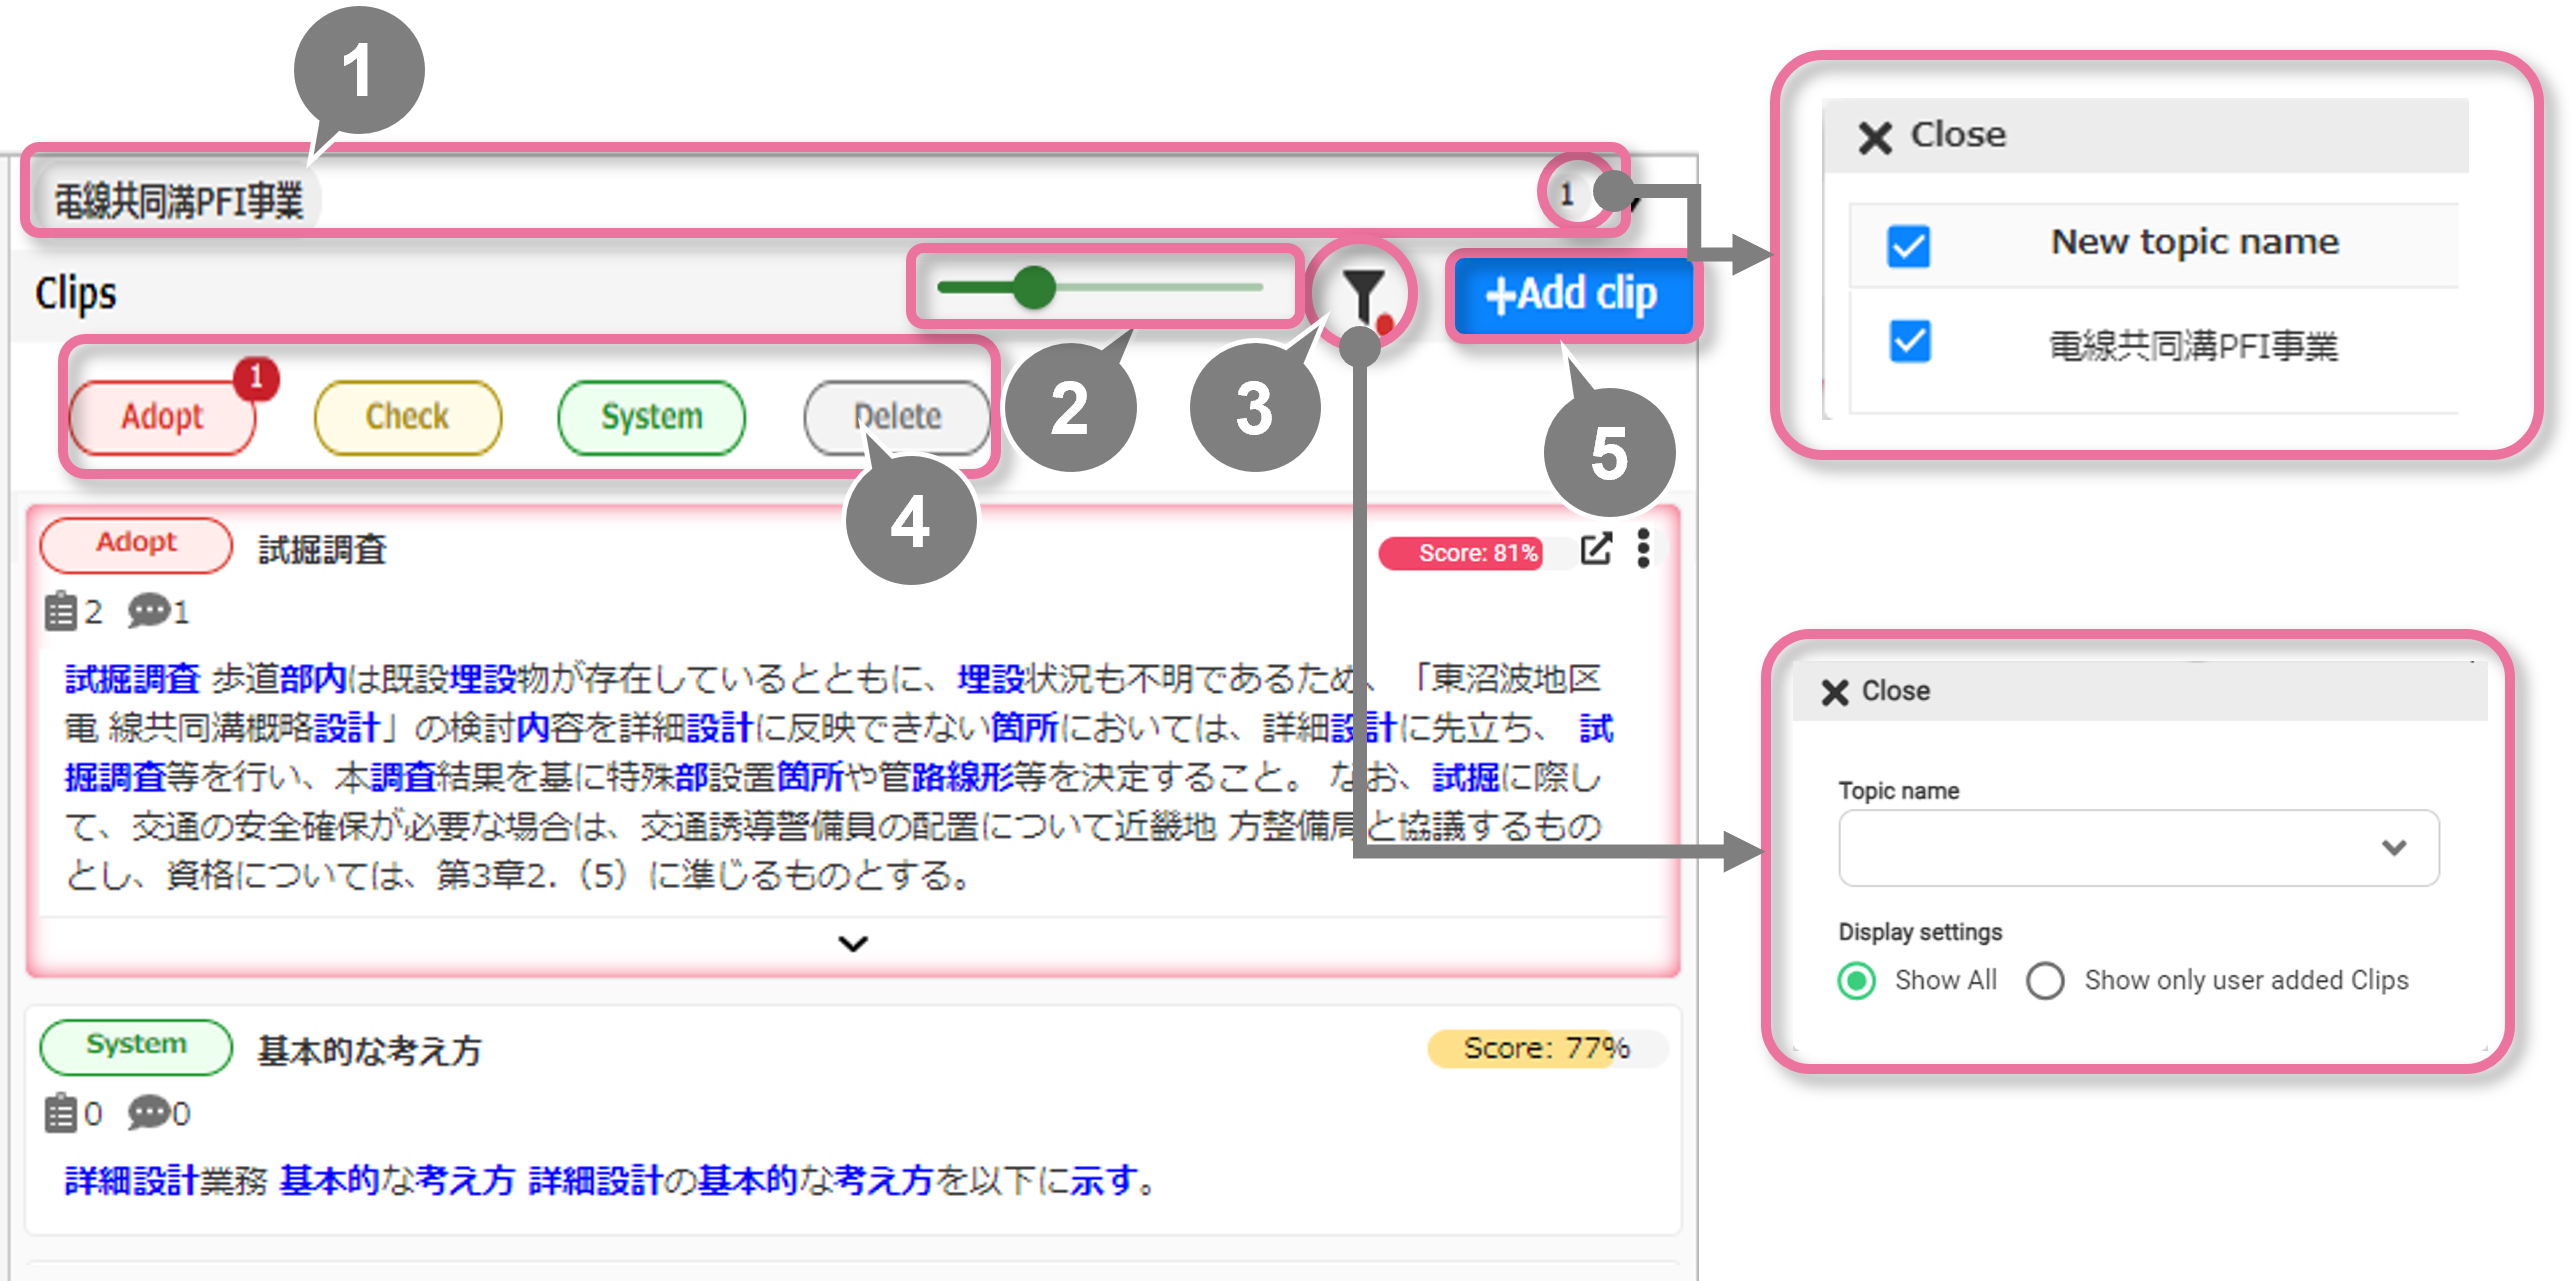Open the 試掘調査 clip in new window
This screenshot has width=2573, height=1281.
1595,549
